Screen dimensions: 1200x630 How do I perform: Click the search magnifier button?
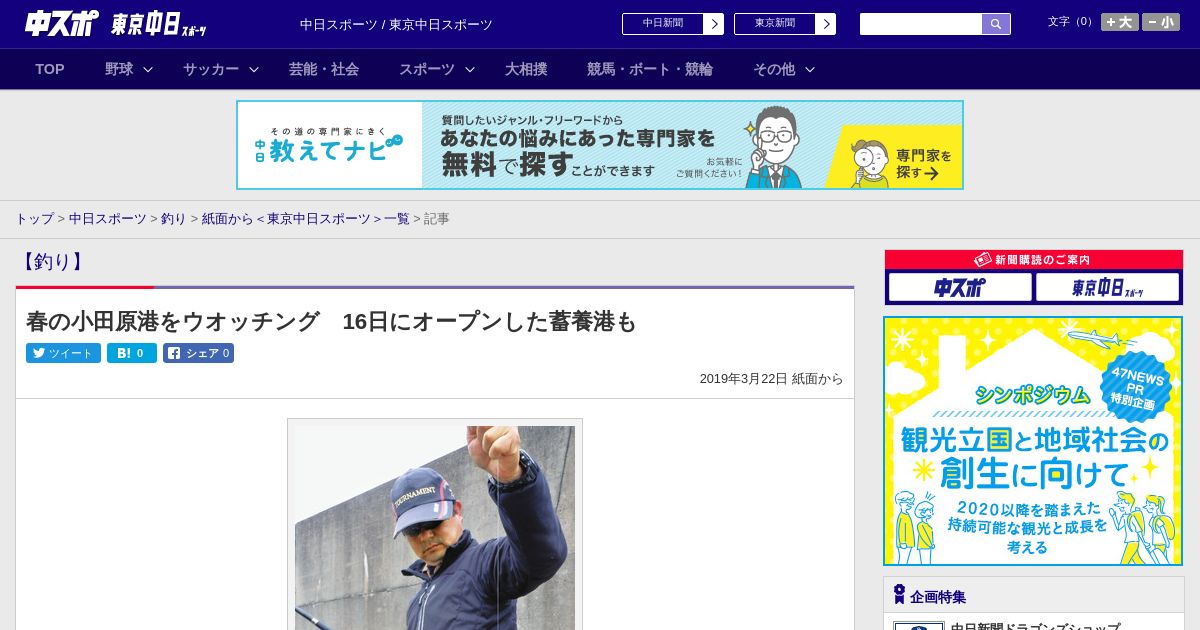pos(996,24)
